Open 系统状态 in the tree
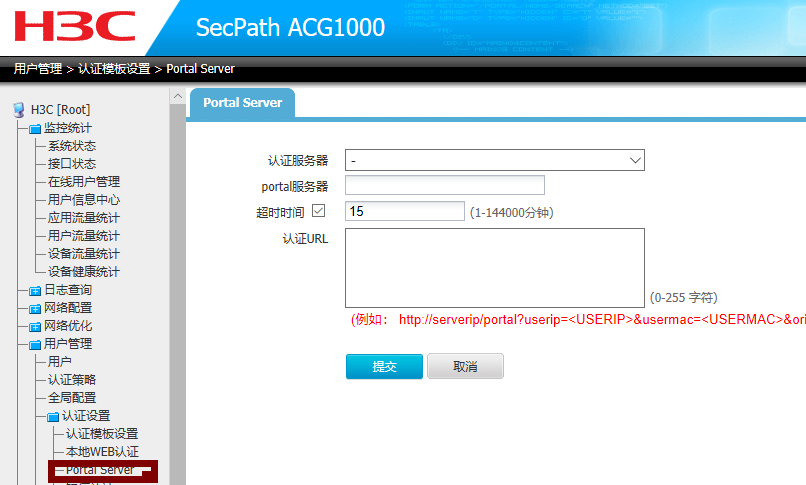The width and height of the screenshot is (806, 485). click(72, 146)
